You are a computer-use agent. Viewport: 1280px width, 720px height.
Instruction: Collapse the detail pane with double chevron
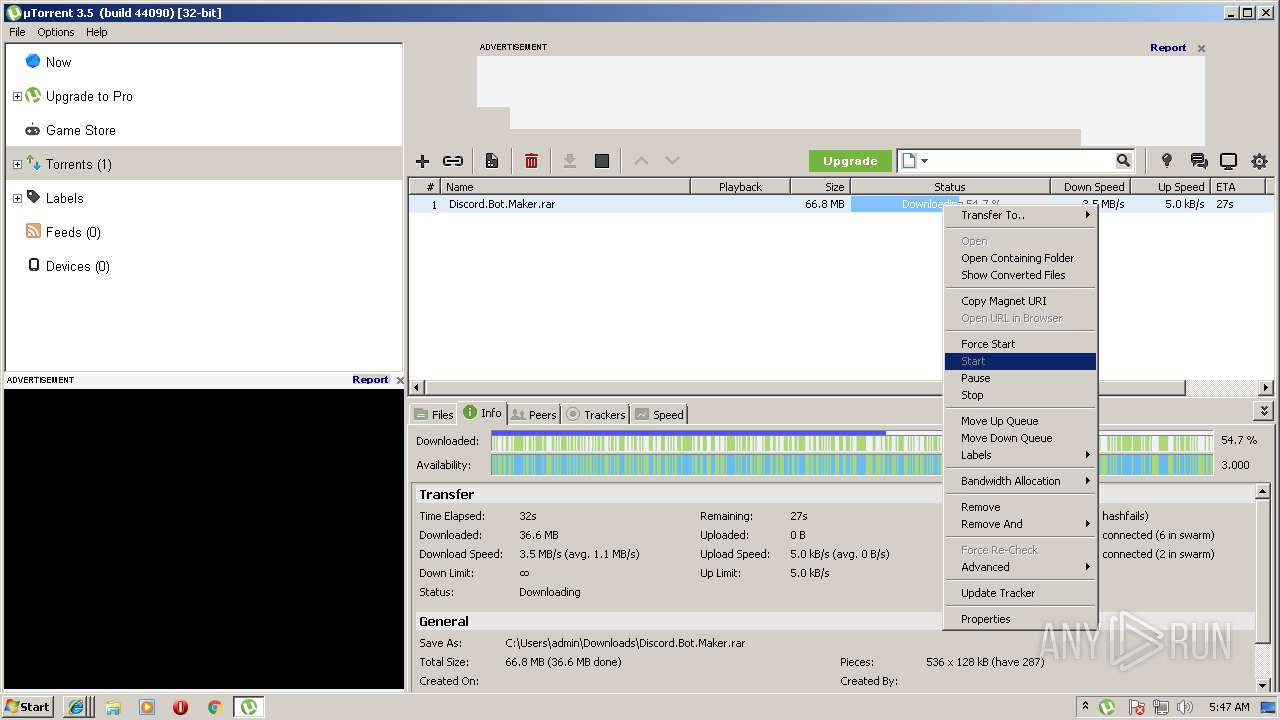[1264, 411]
